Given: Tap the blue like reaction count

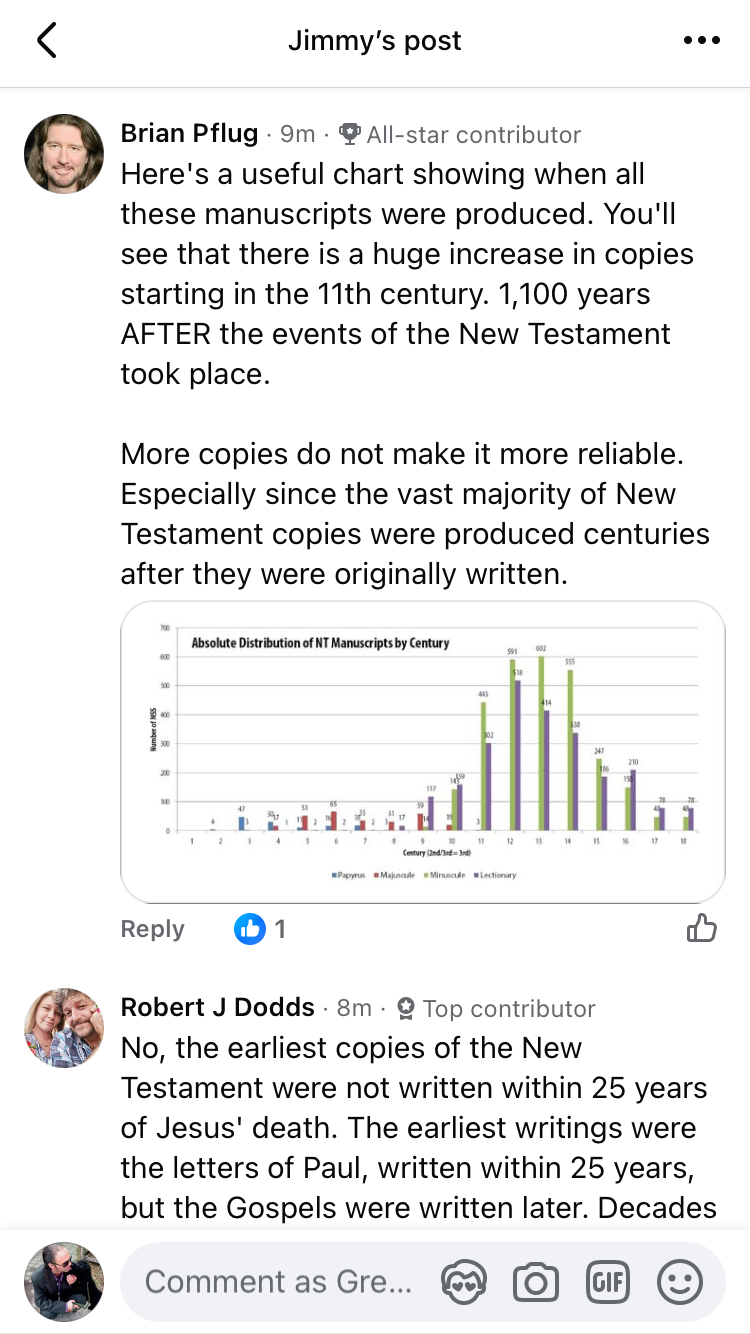Looking at the screenshot, I should pos(261,929).
